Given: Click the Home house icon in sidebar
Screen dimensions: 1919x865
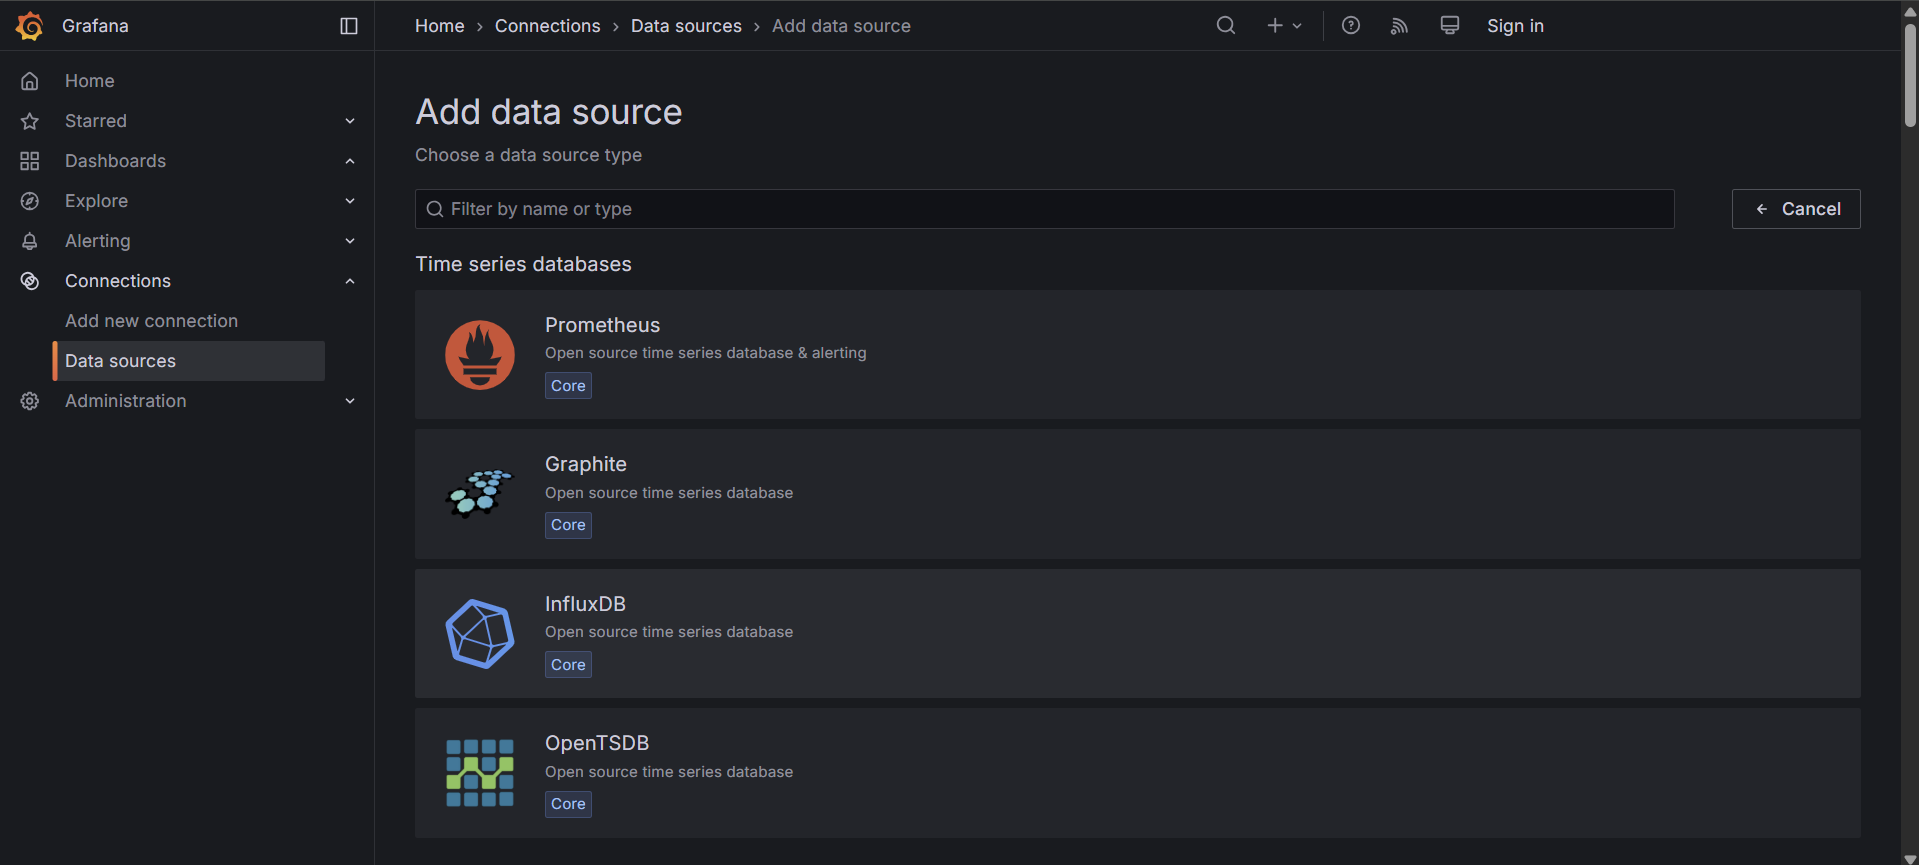Looking at the screenshot, I should [30, 81].
